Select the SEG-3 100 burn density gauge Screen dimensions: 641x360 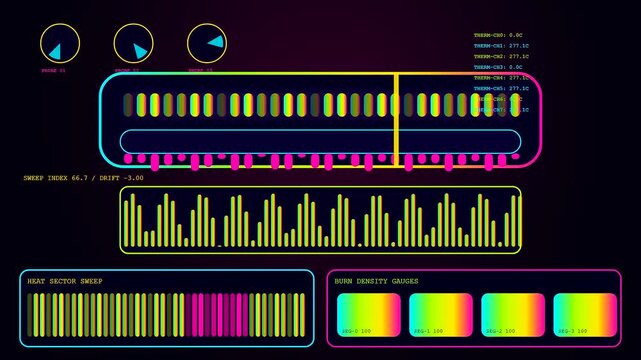(x=585, y=315)
